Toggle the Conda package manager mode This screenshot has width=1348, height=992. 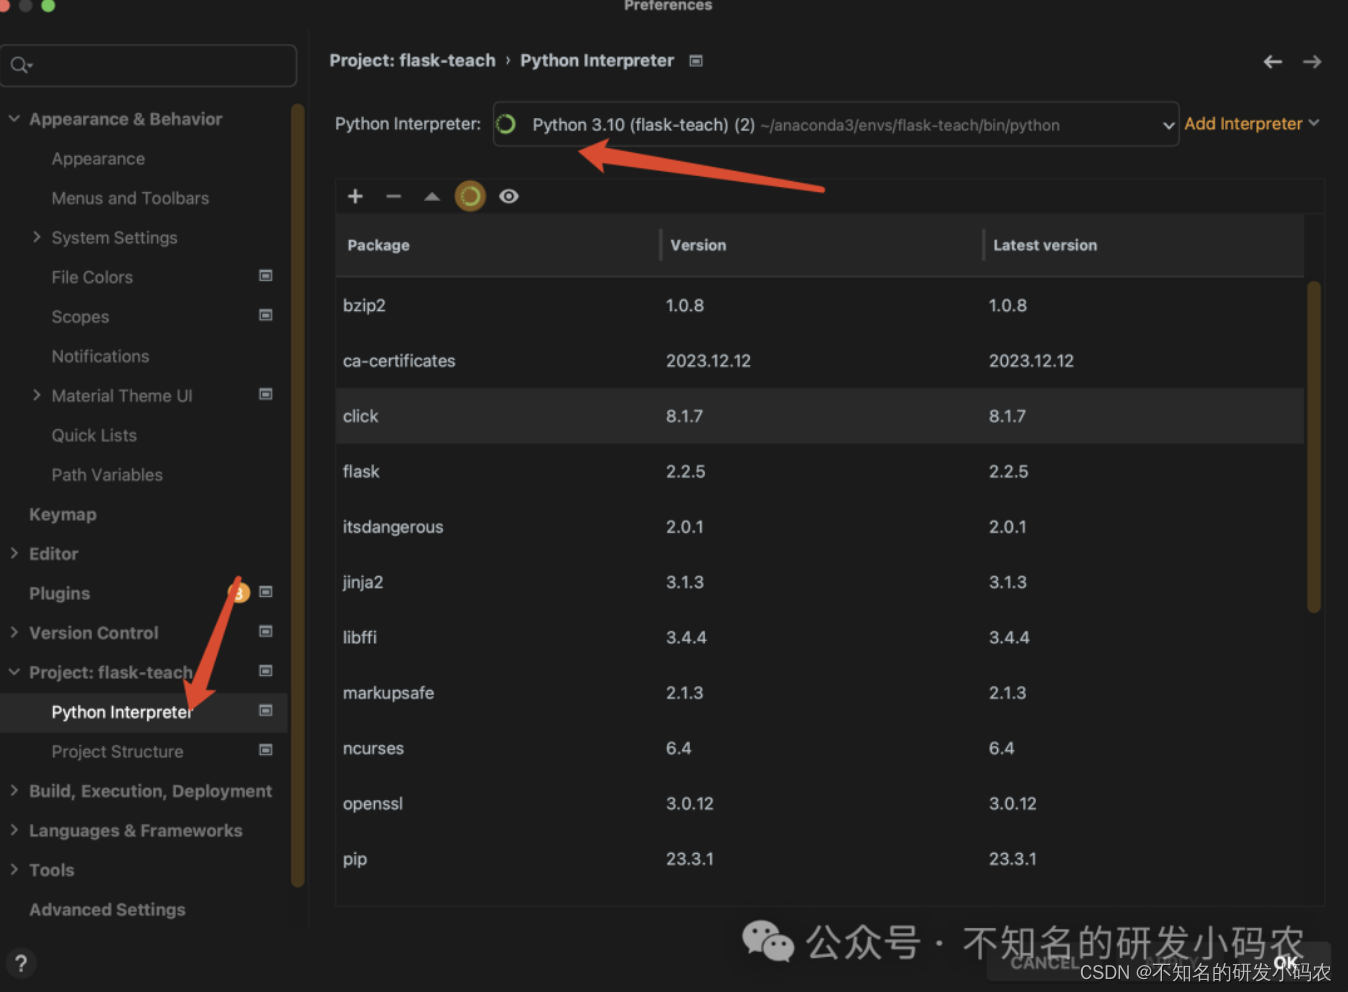pyautogui.click(x=470, y=196)
